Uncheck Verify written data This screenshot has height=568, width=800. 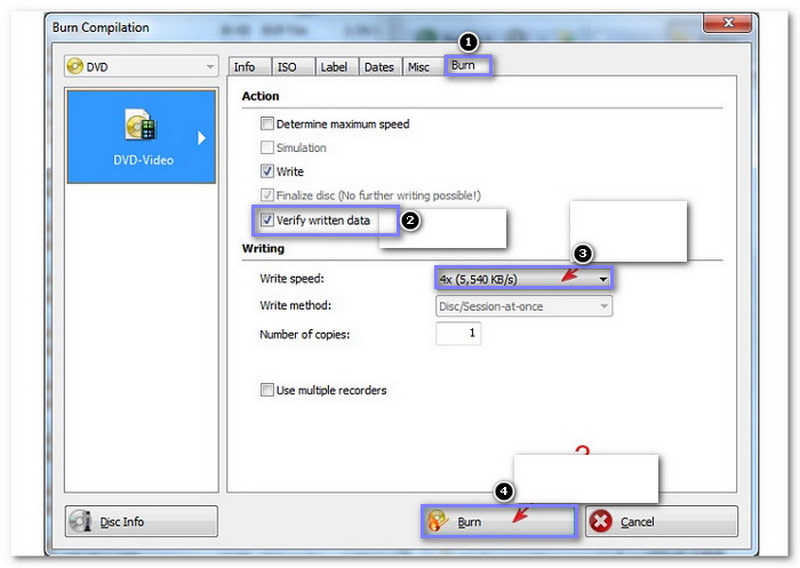267,220
